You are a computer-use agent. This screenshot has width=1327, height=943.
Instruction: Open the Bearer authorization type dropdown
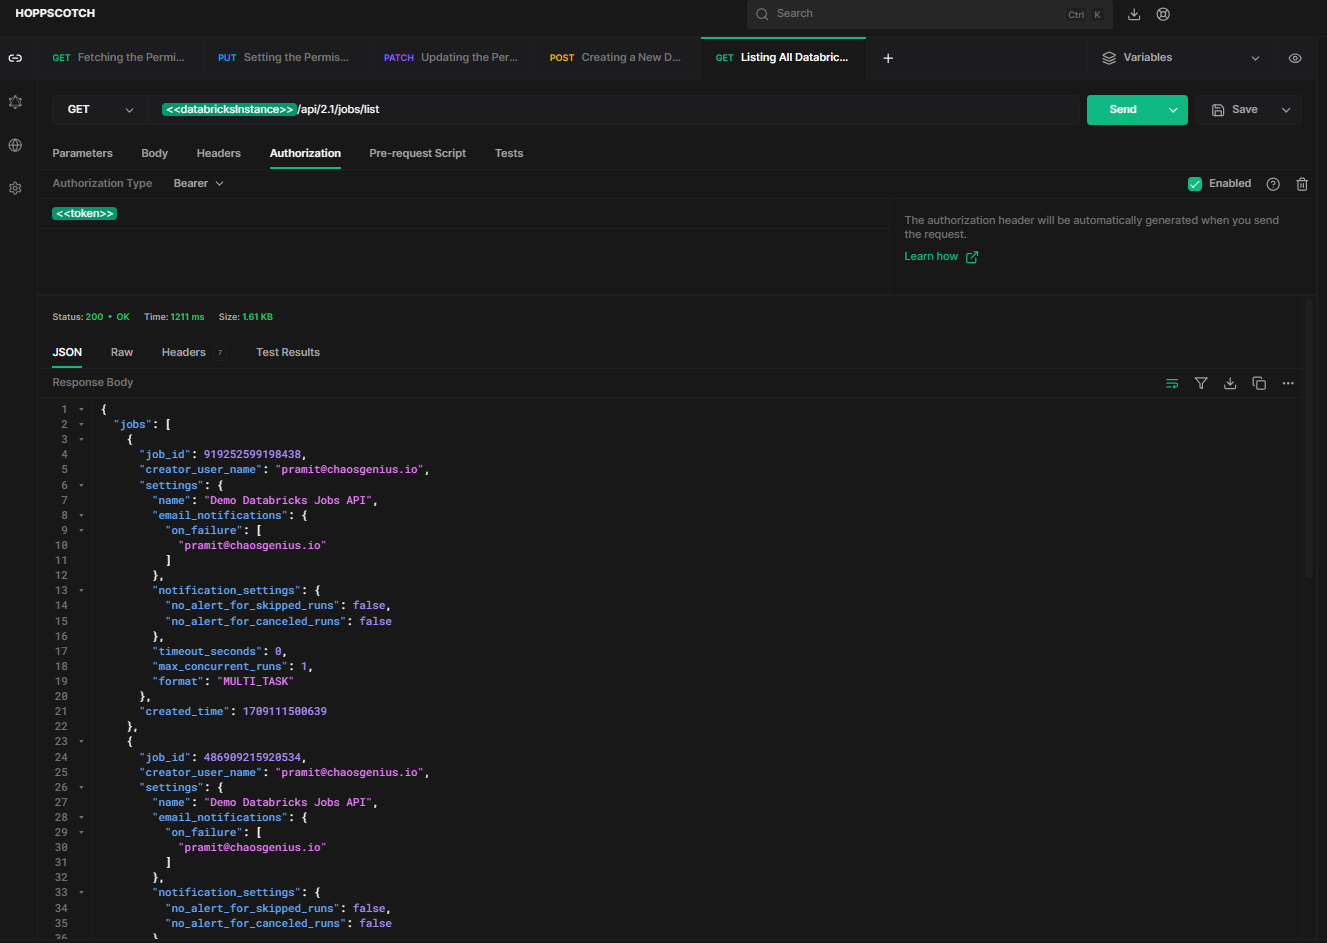[196, 183]
